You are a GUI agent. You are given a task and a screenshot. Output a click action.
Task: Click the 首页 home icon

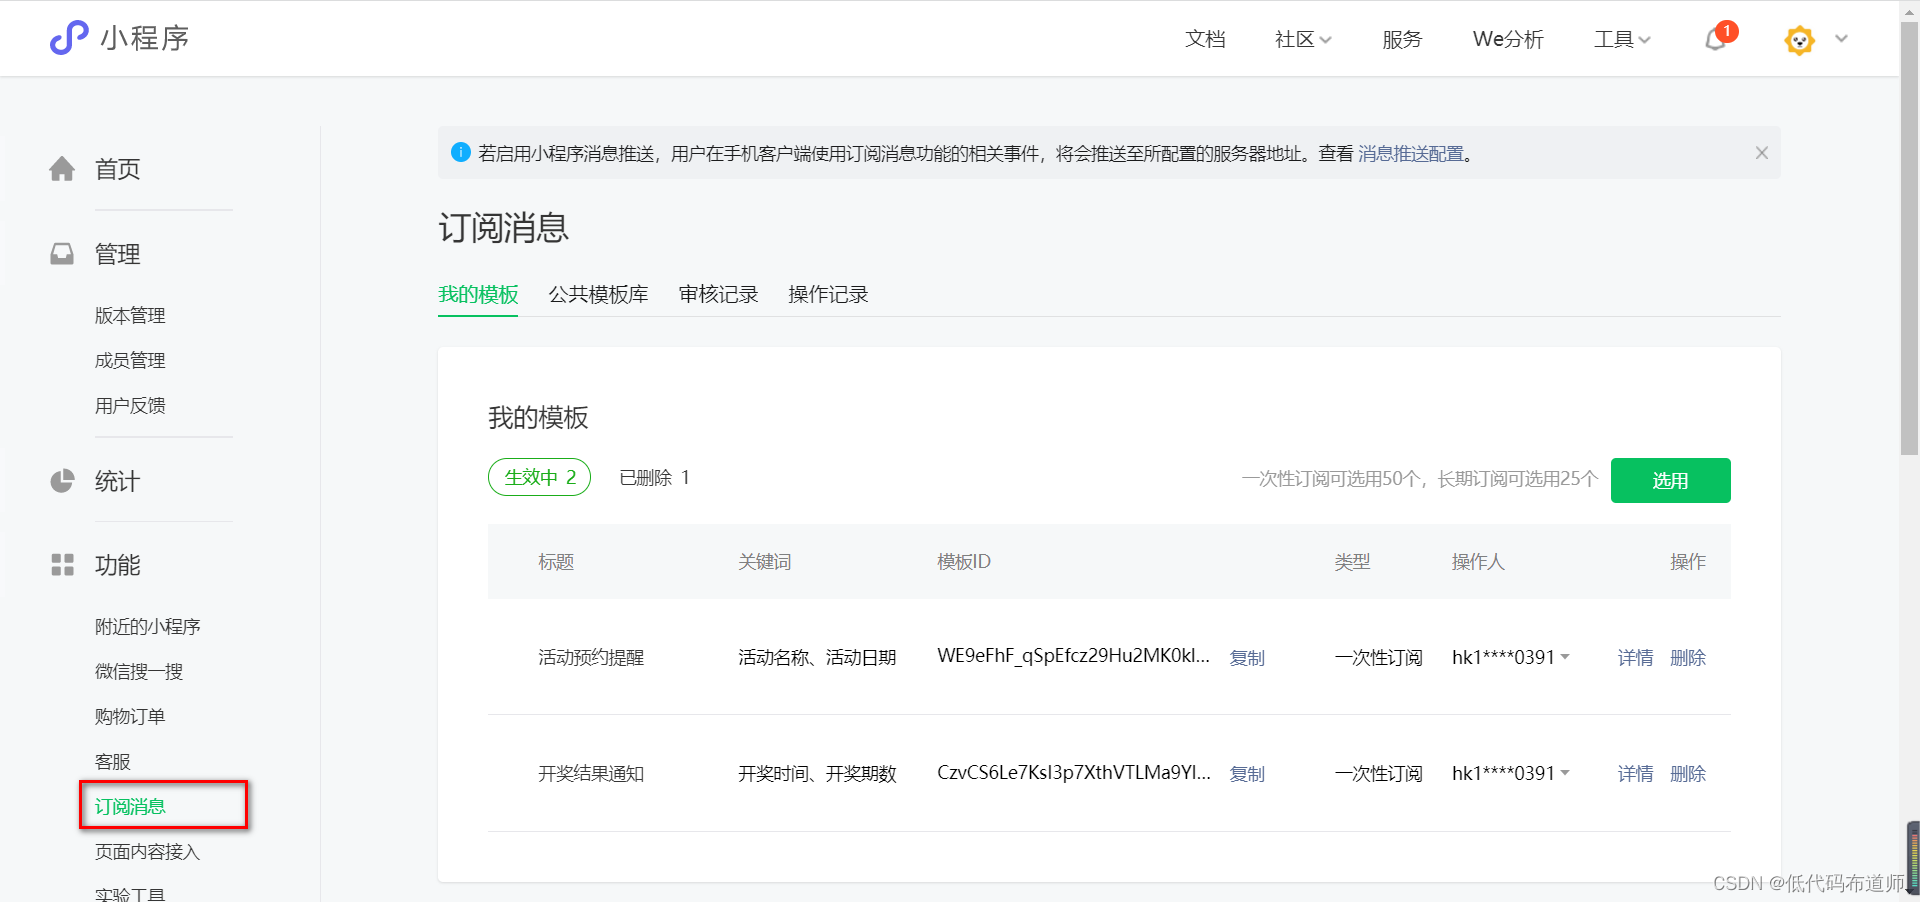coord(62,169)
